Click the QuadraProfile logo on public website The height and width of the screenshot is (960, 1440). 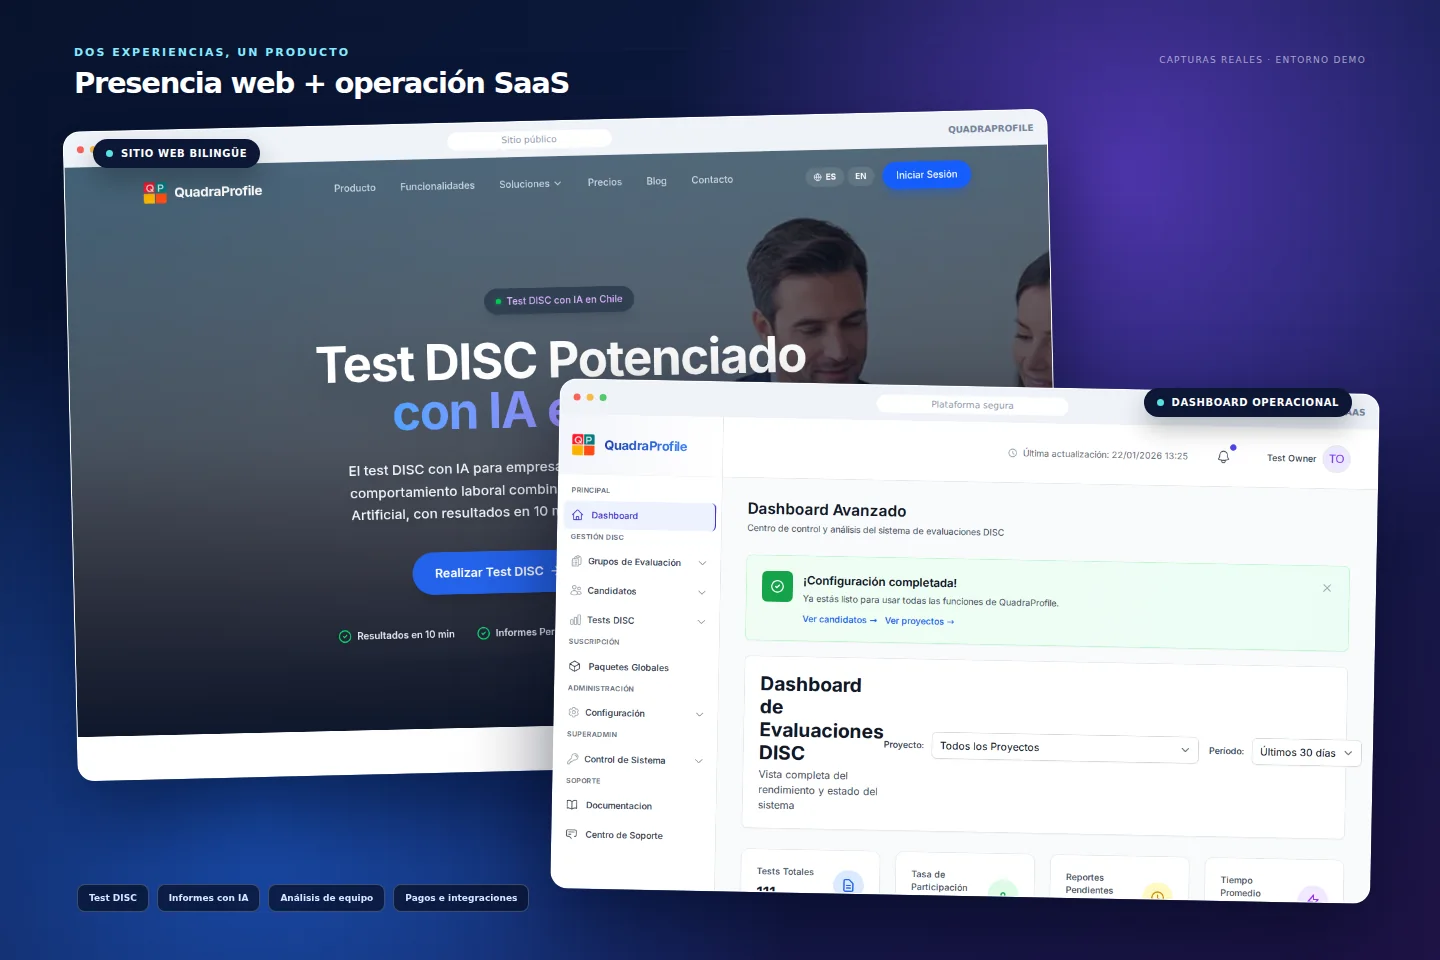(x=203, y=192)
